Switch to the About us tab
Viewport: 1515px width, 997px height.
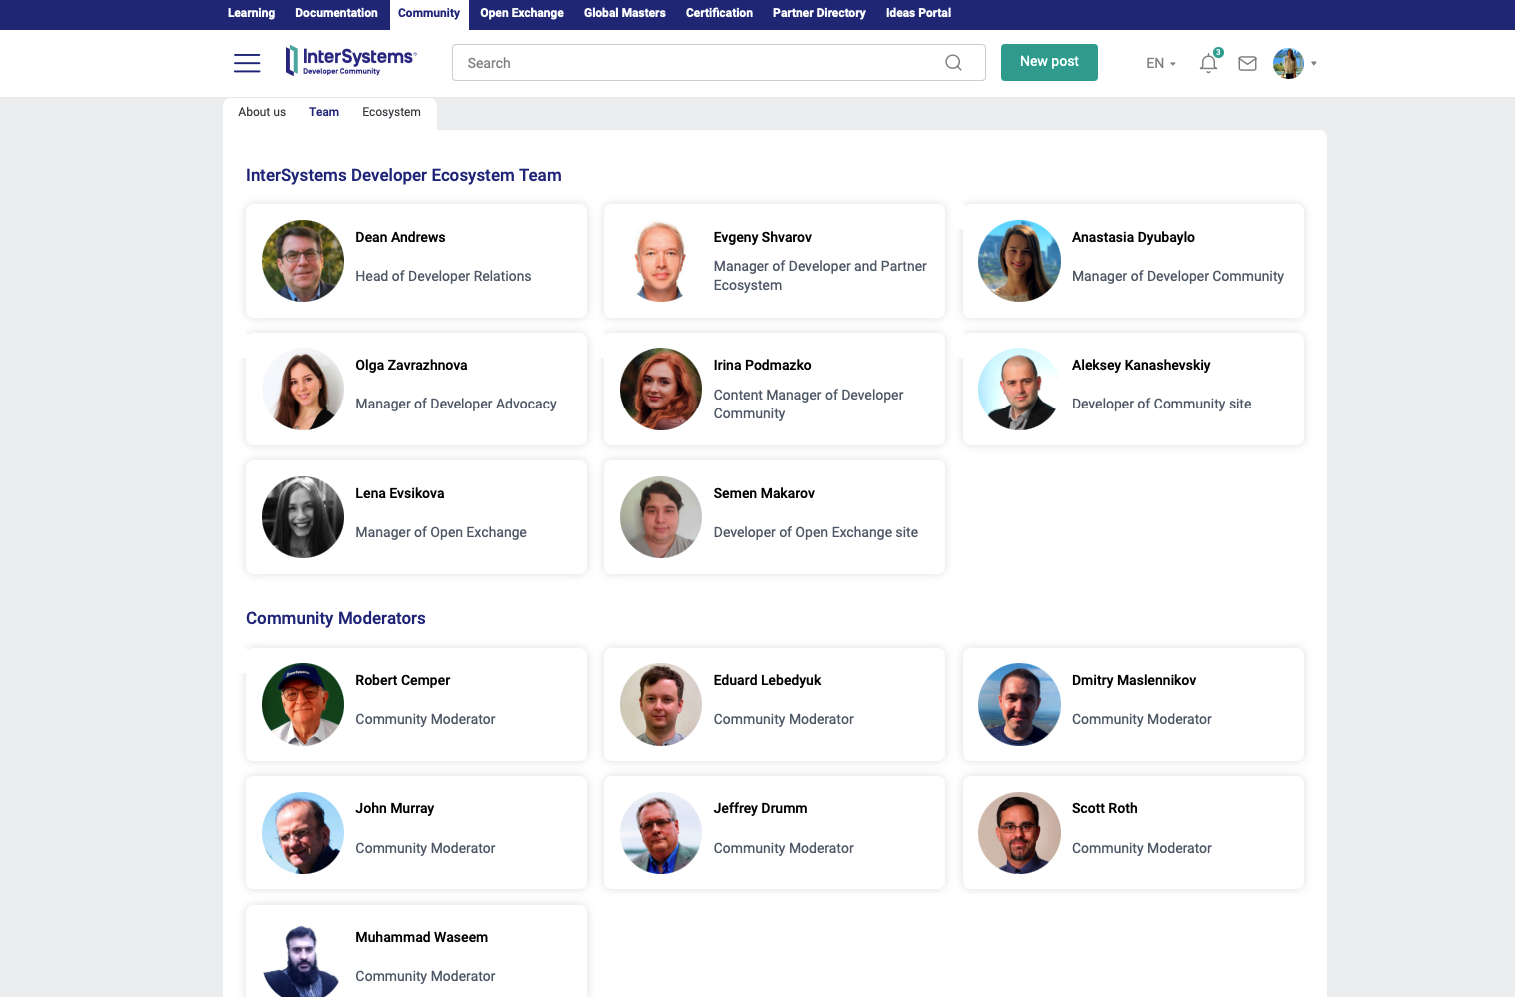coord(262,112)
